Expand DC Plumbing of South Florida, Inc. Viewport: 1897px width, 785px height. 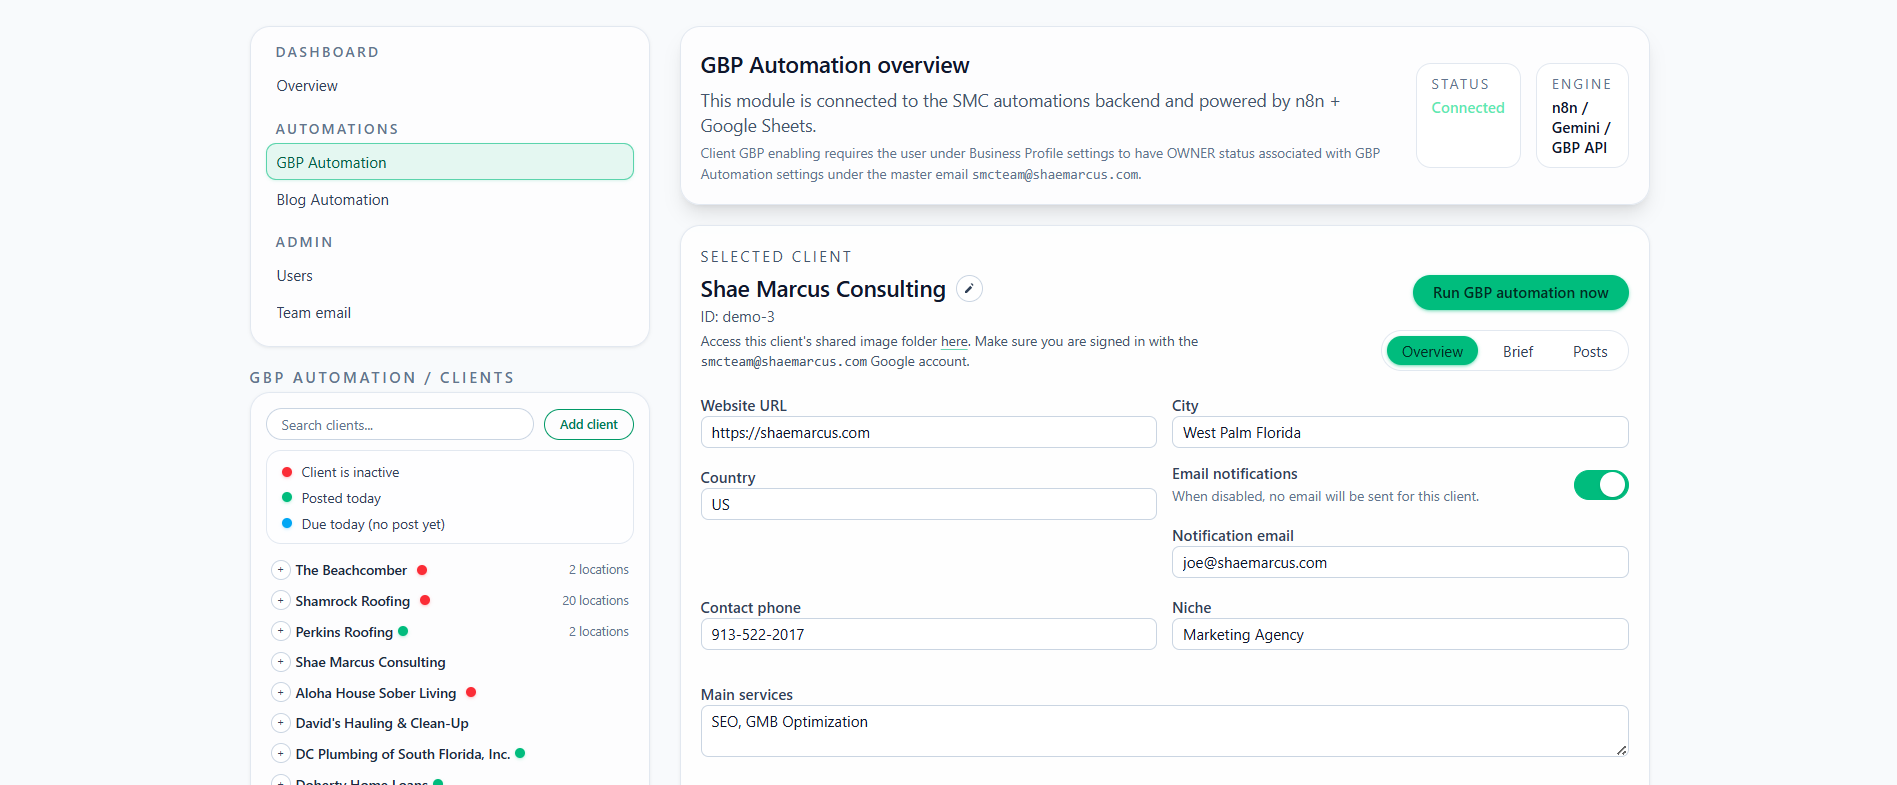click(x=281, y=754)
